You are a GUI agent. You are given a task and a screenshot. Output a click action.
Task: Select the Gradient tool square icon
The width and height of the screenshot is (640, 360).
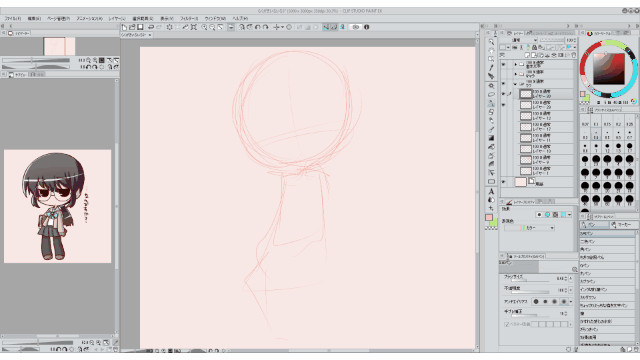coord(491,138)
